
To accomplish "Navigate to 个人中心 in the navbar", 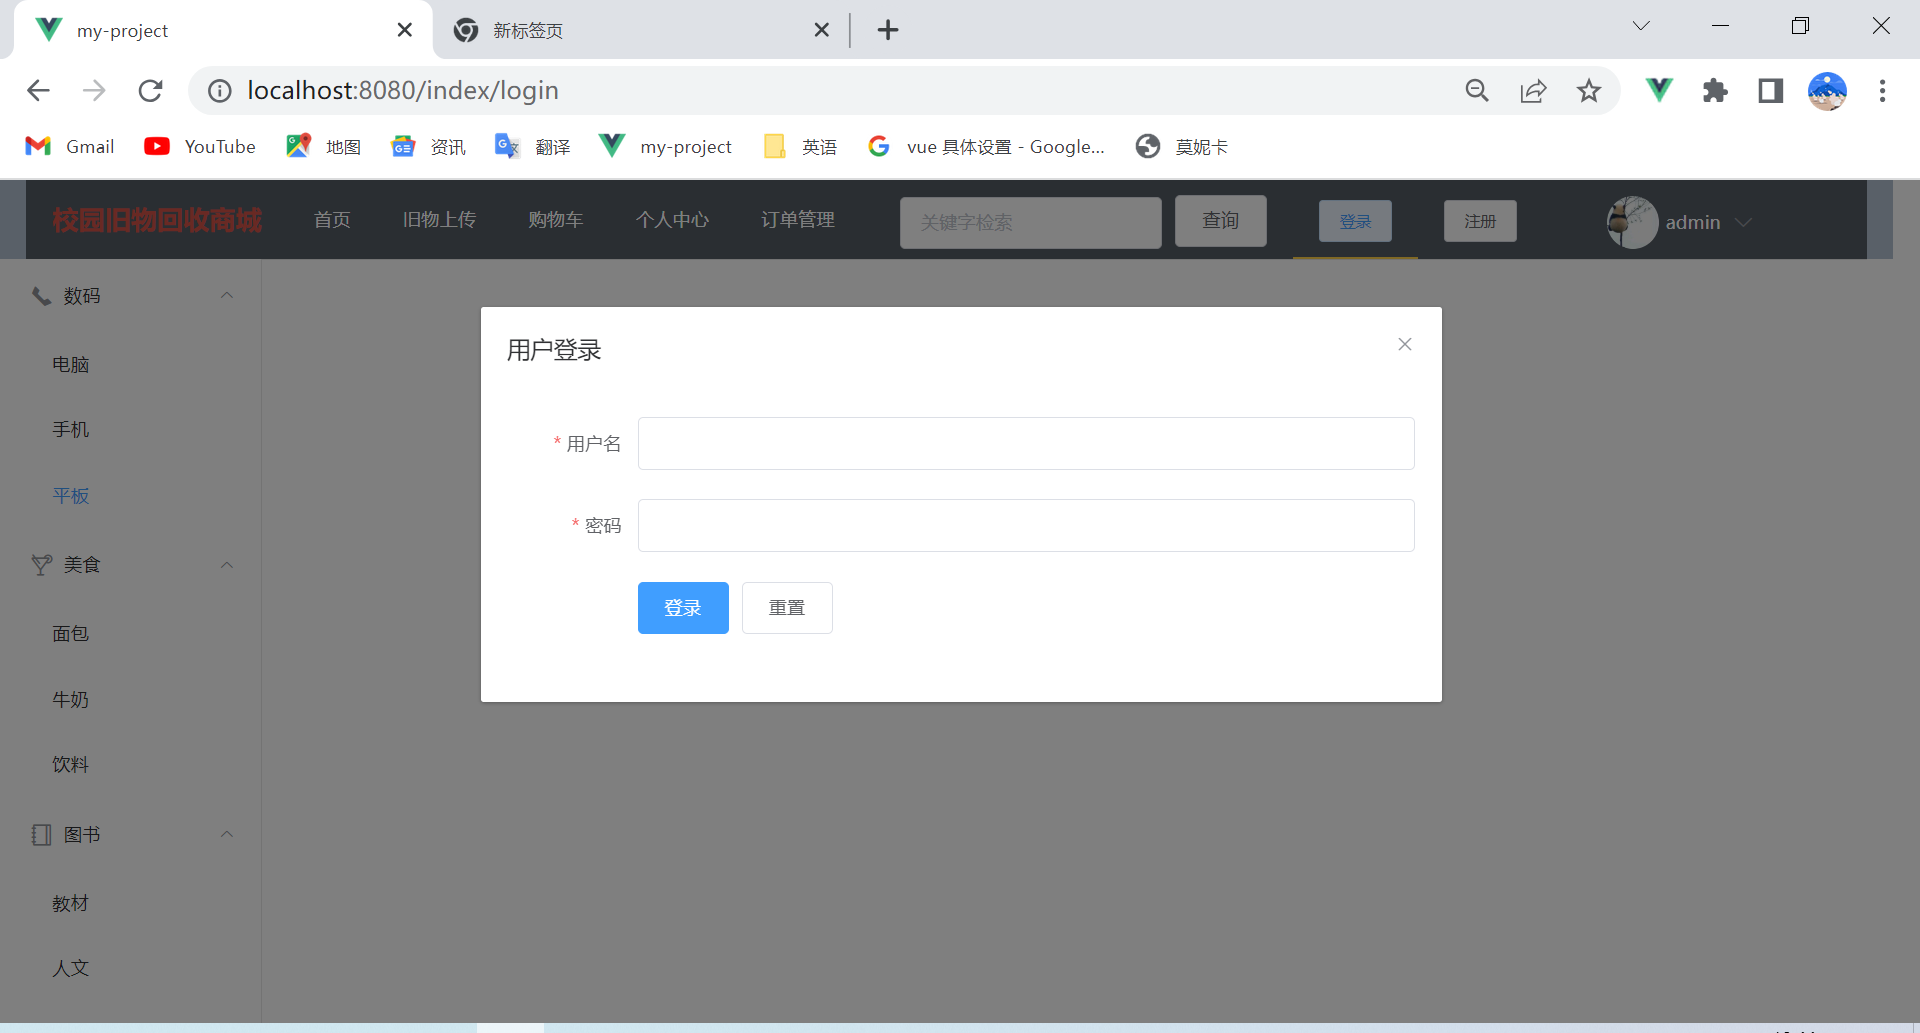I will [x=672, y=220].
